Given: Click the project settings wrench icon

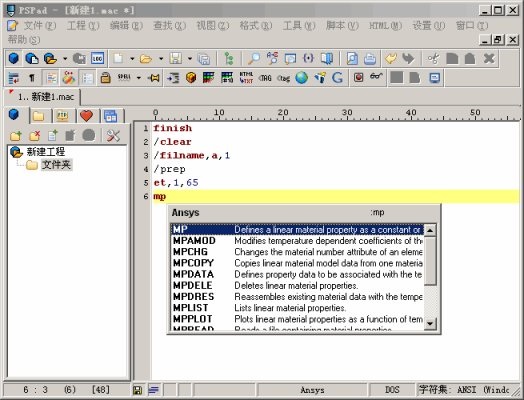Looking at the screenshot, I should 113,135.
